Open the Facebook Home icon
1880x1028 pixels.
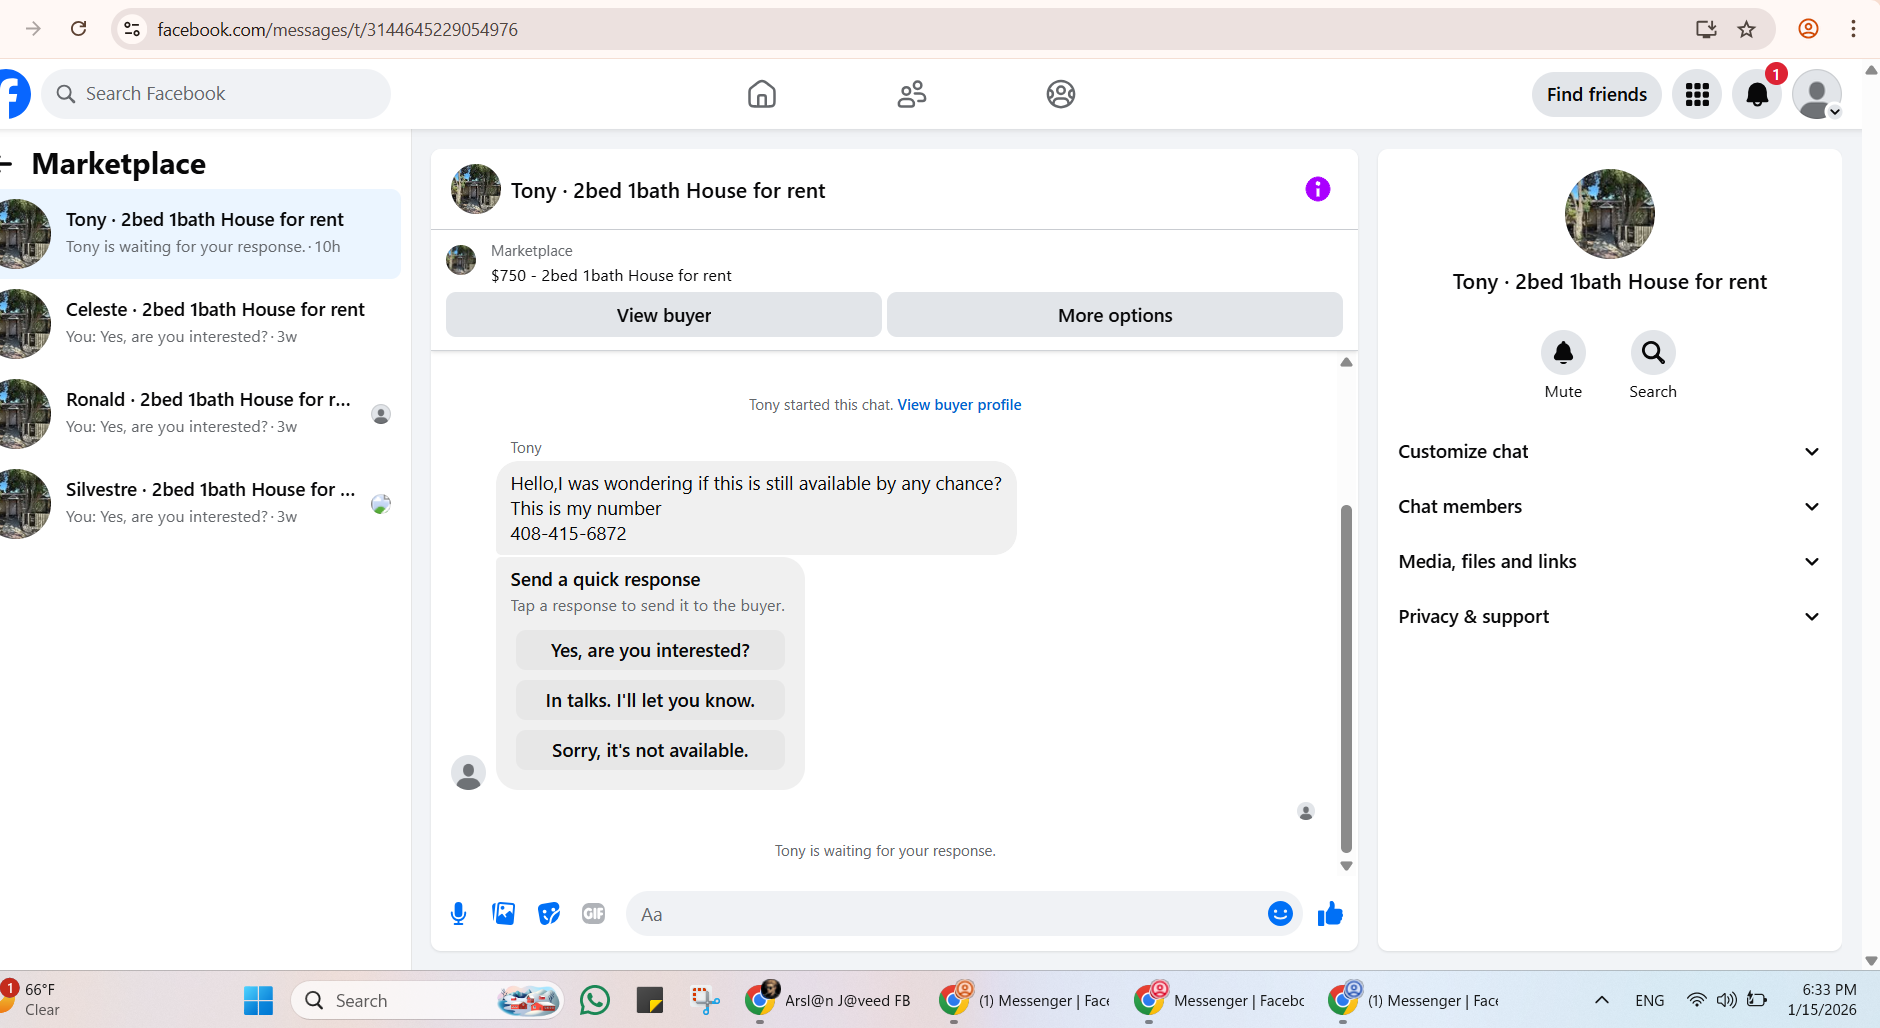761,94
